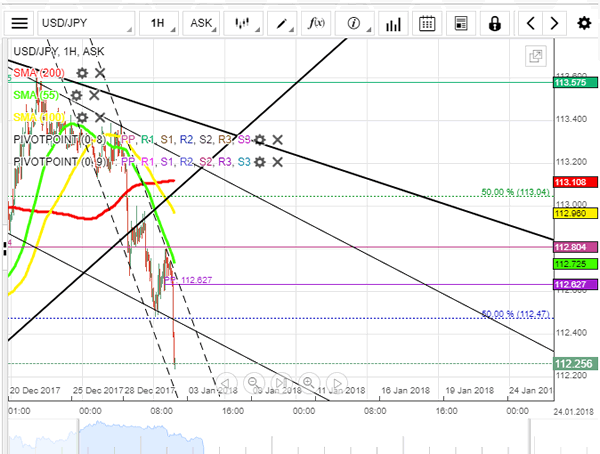Screen dimensions: 600x454
Task: Zoom in with the plus magnifier
Action: pyautogui.click(x=308, y=382)
